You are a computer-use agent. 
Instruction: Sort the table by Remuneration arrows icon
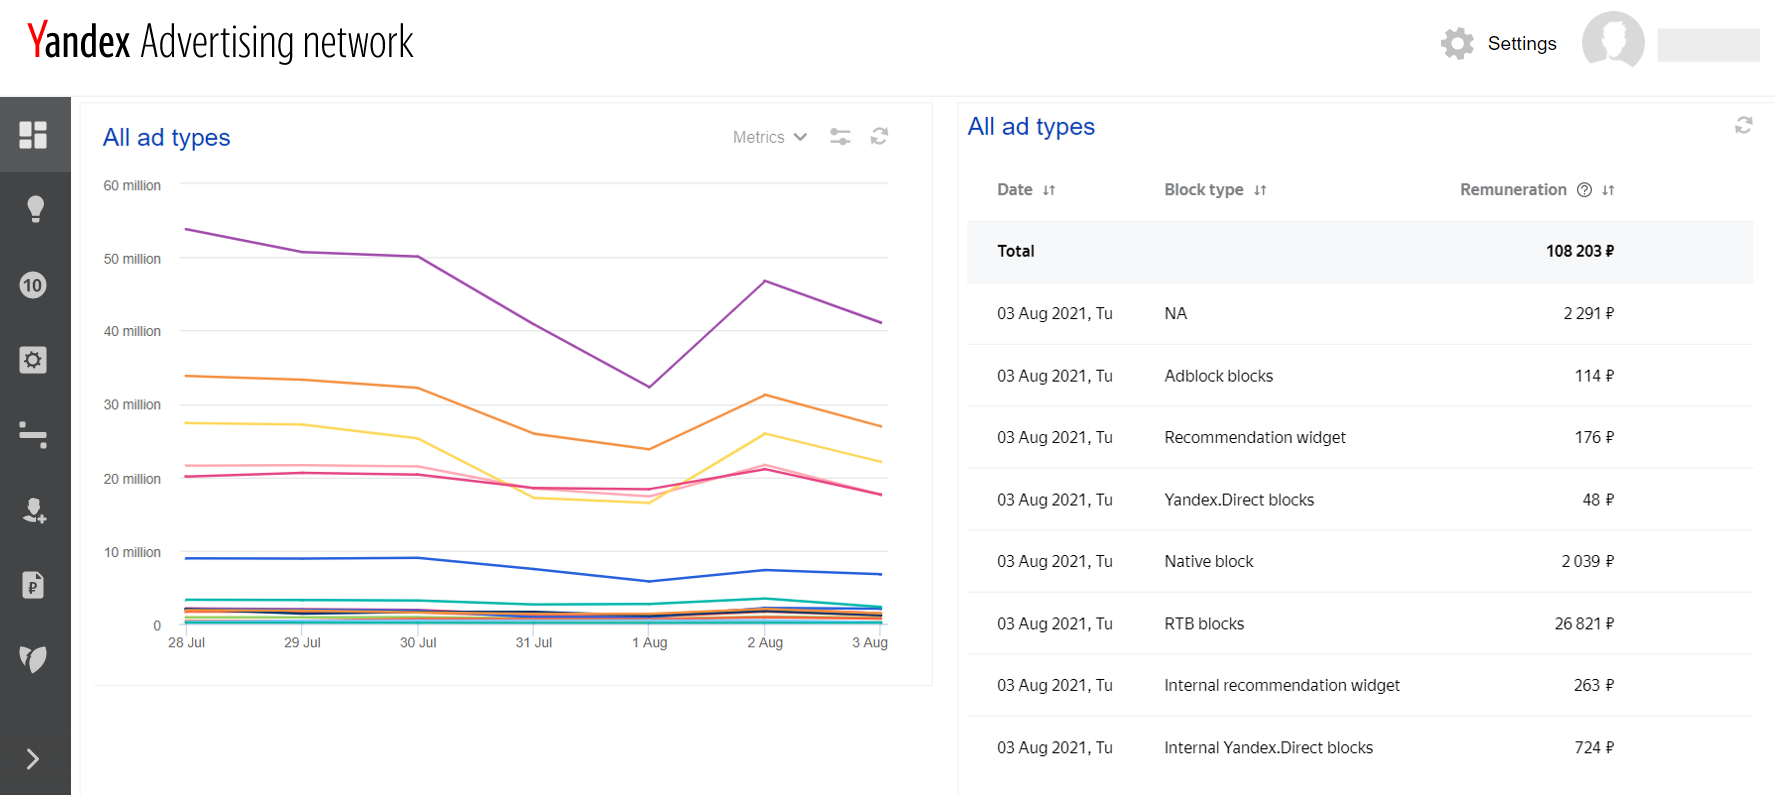coord(1608,190)
